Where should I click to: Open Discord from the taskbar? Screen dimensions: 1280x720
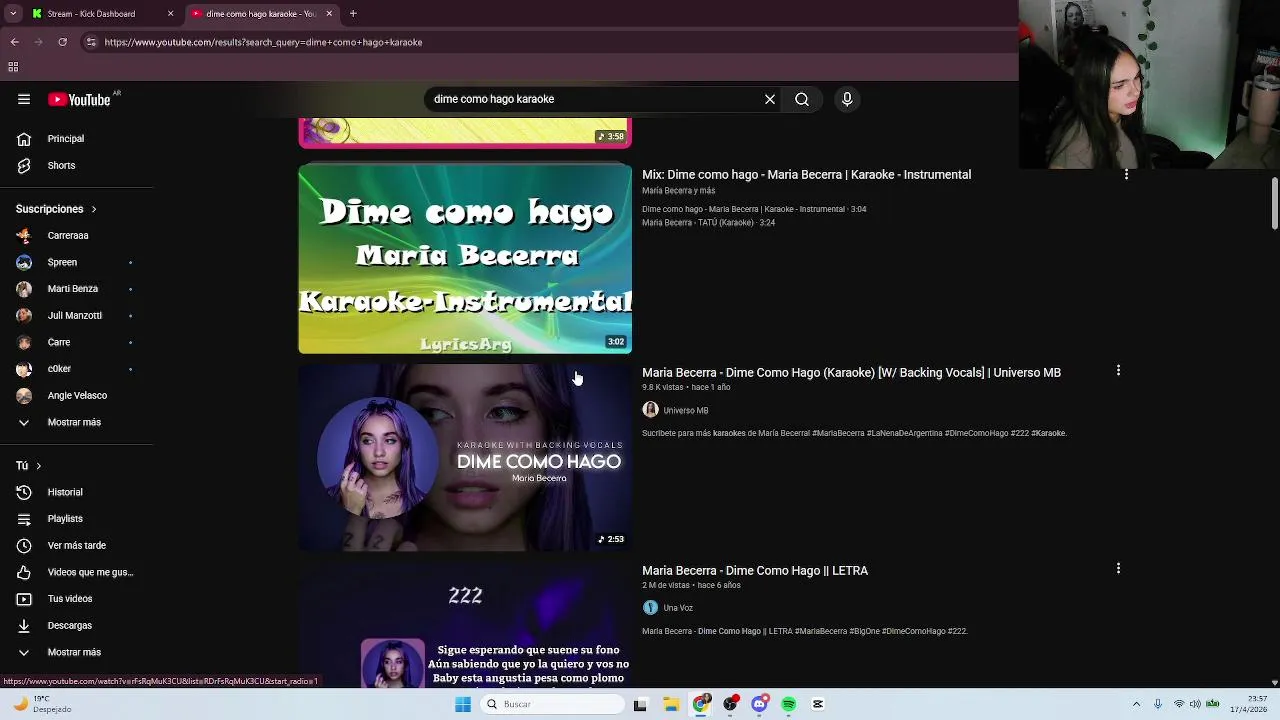759,704
